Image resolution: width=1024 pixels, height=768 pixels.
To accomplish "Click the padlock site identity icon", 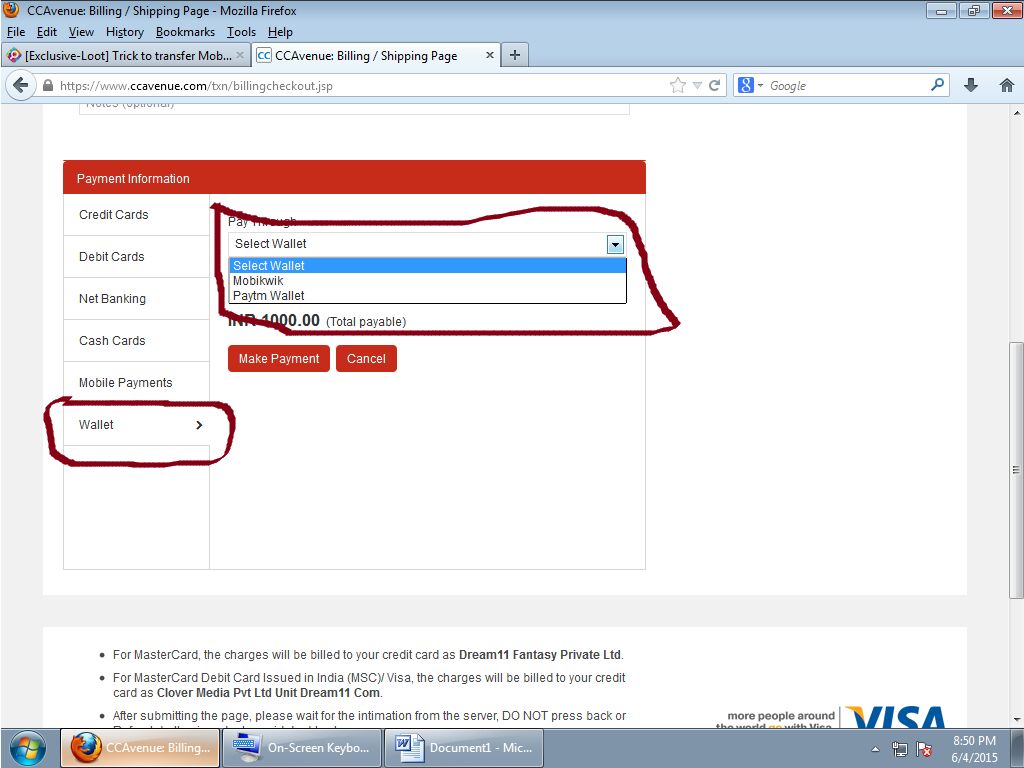I will click(x=48, y=86).
